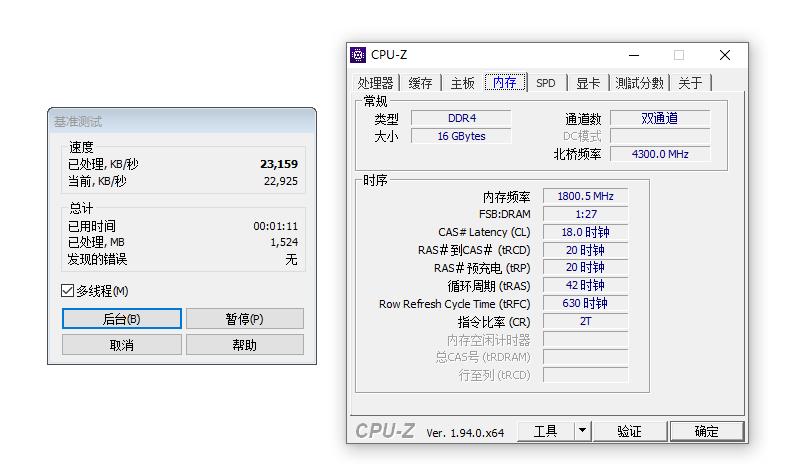The height and width of the screenshot is (475, 809).
Task: Click the CPU-Z window title text
Action: coord(389,55)
